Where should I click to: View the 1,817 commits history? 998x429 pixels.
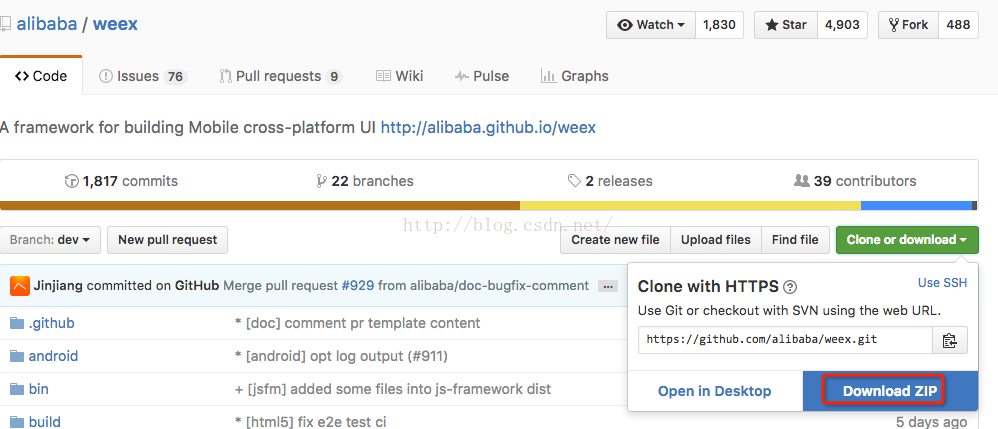pyautogui.click(x=121, y=181)
